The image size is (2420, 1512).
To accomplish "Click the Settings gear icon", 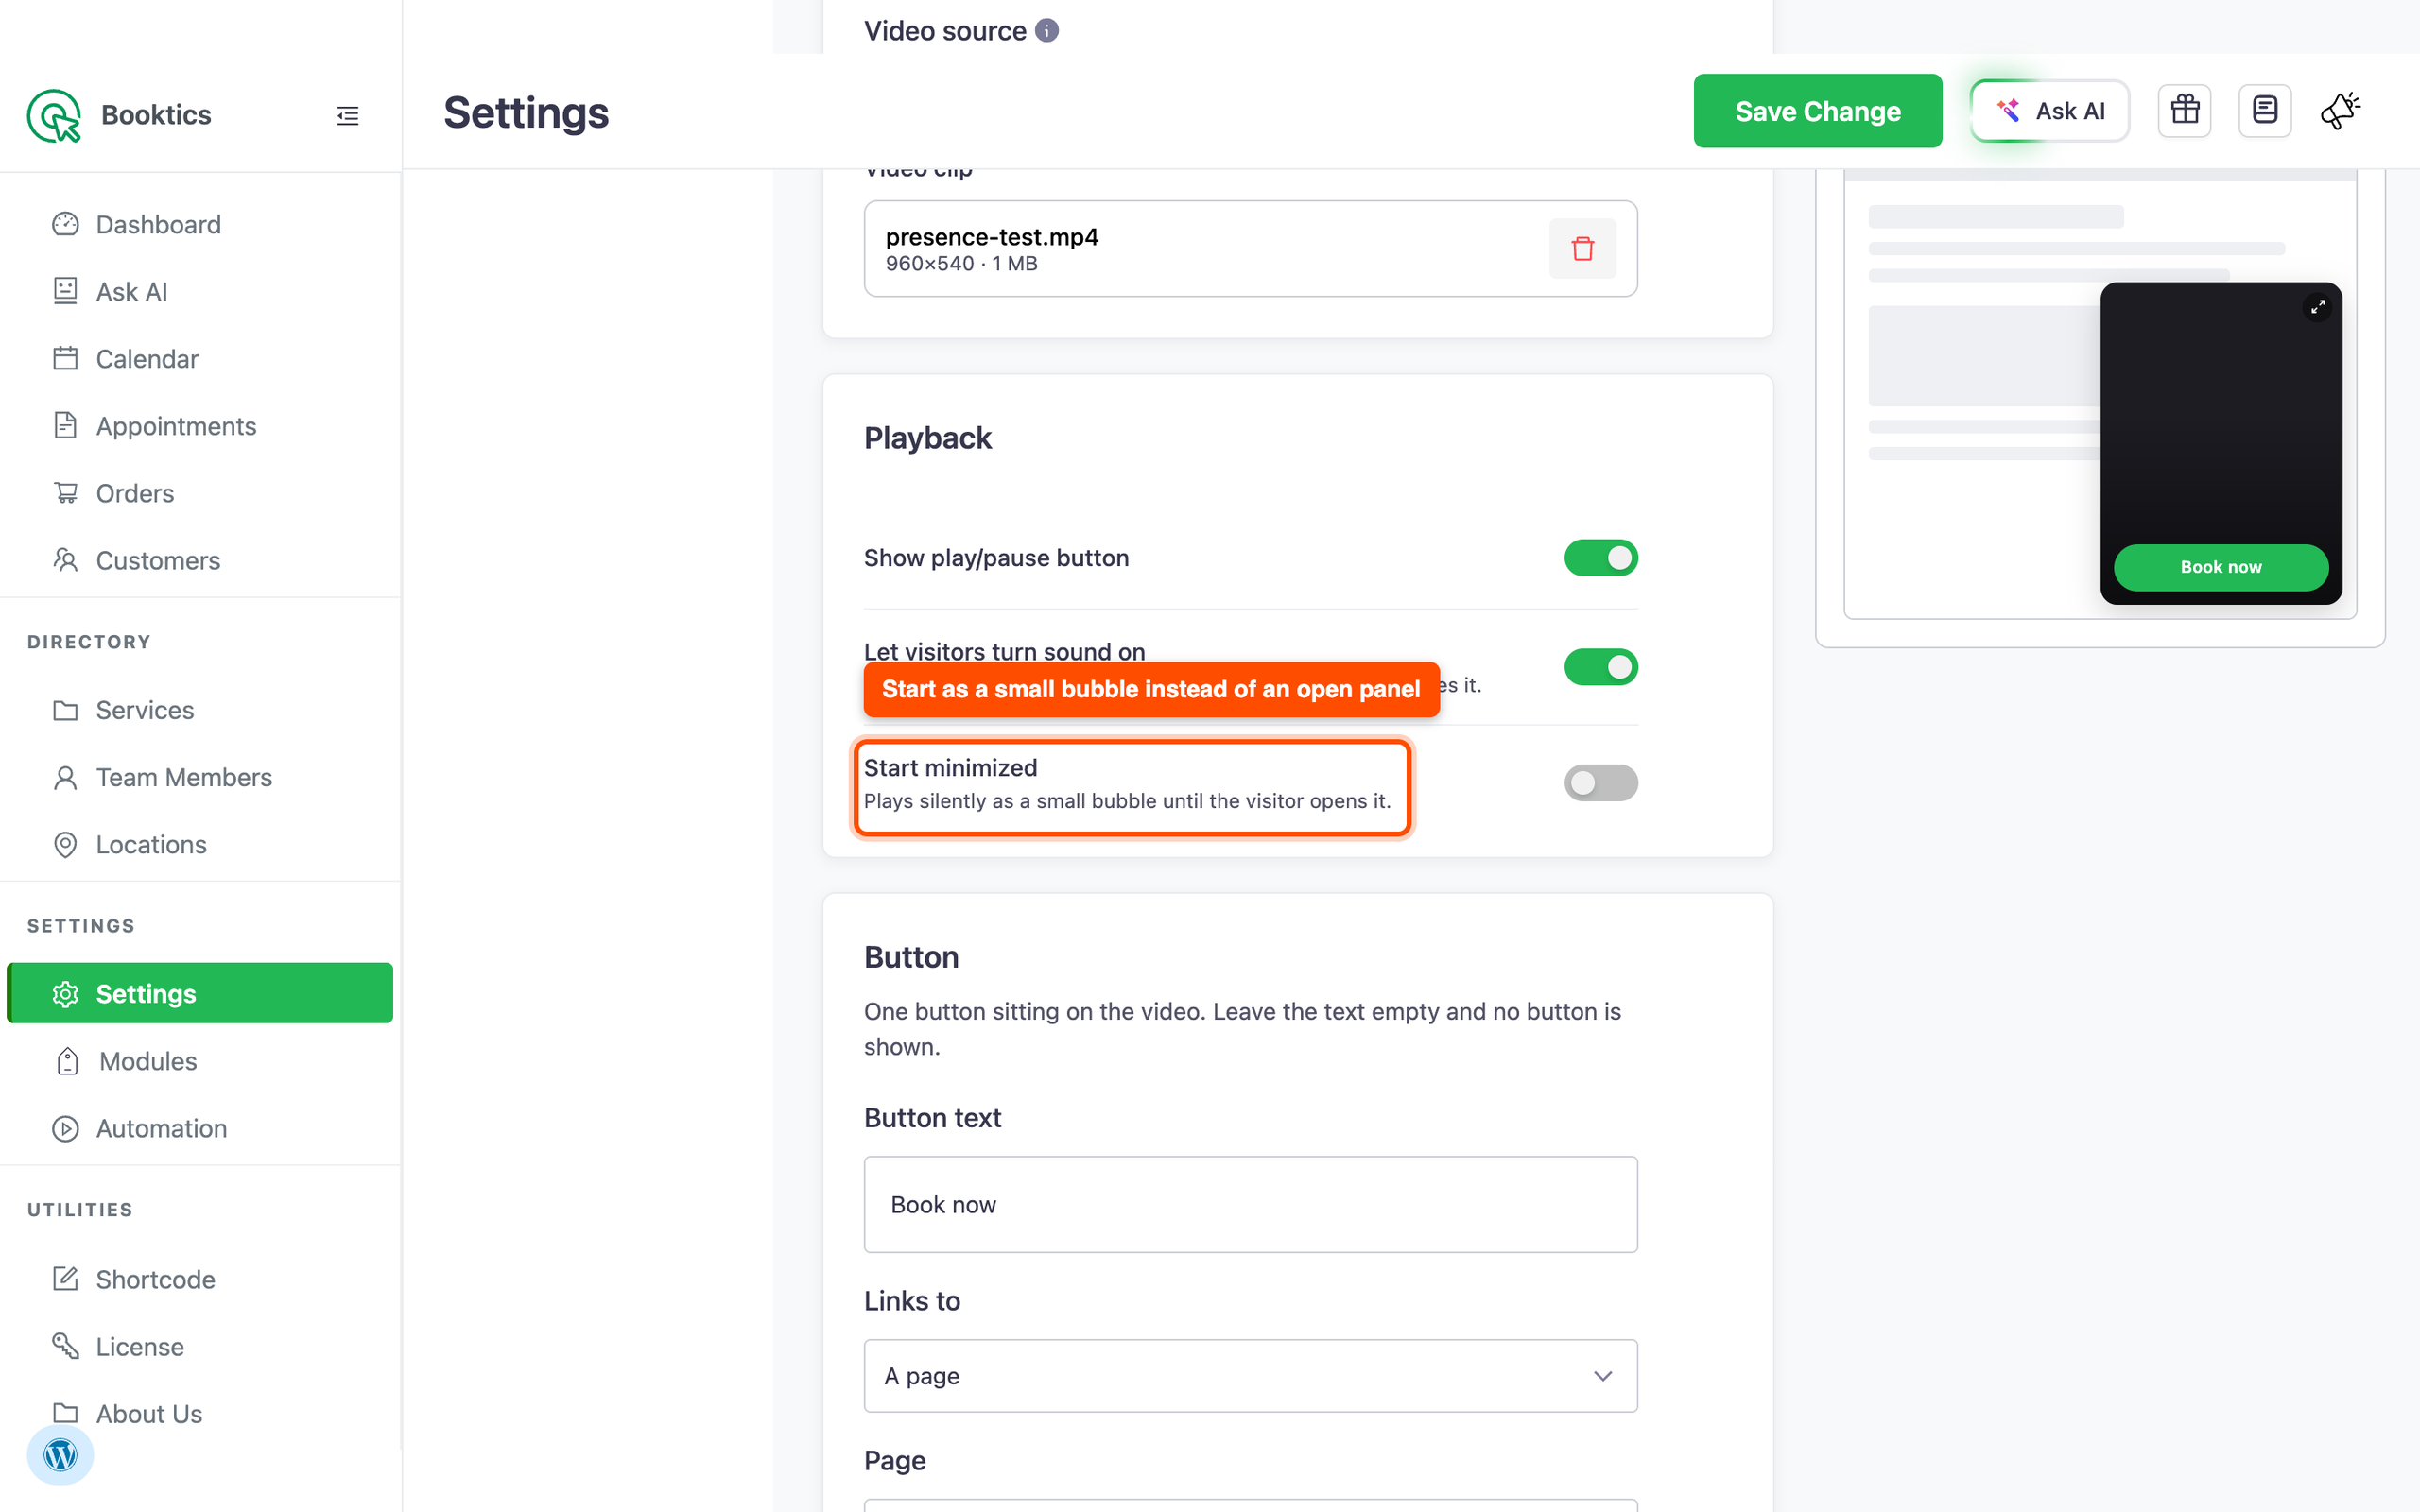I will [x=65, y=993].
